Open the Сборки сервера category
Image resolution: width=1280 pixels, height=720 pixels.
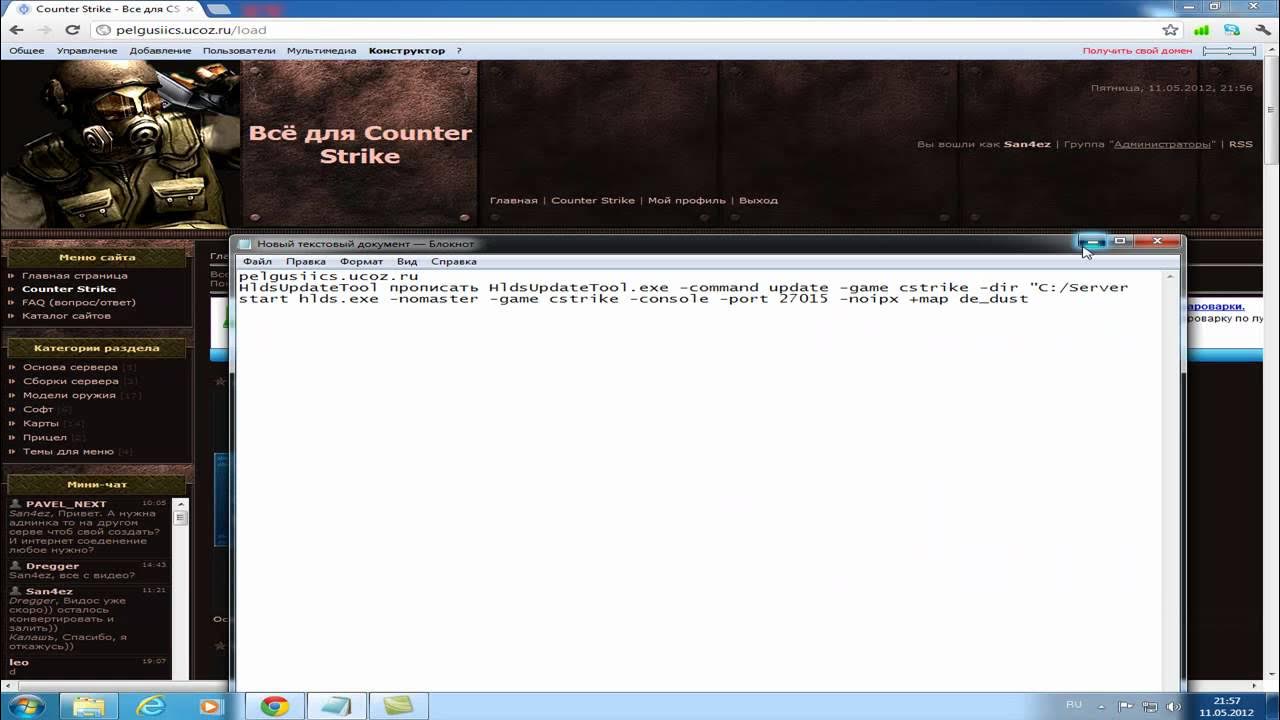click(x=70, y=381)
